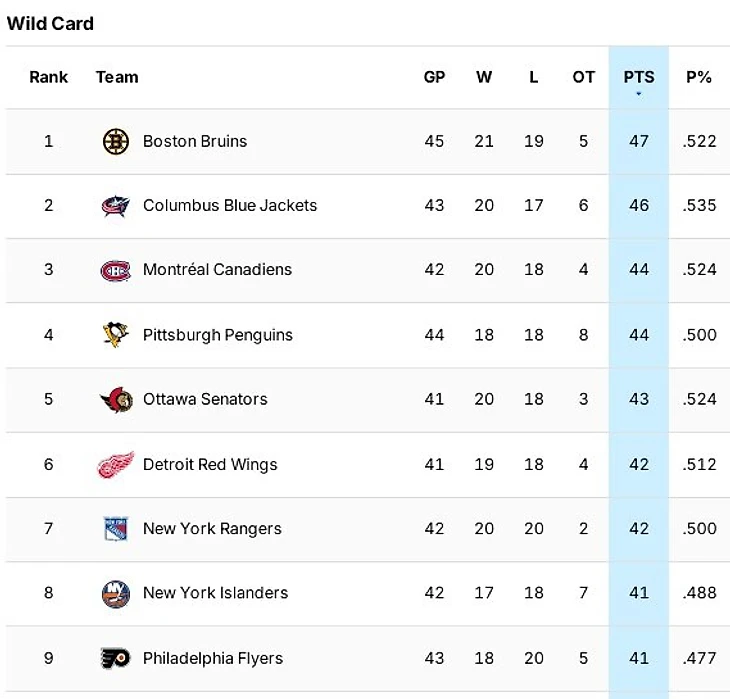Click the Boston Bruins logo icon
The height and width of the screenshot is (699, 730).
click(116, 142)
